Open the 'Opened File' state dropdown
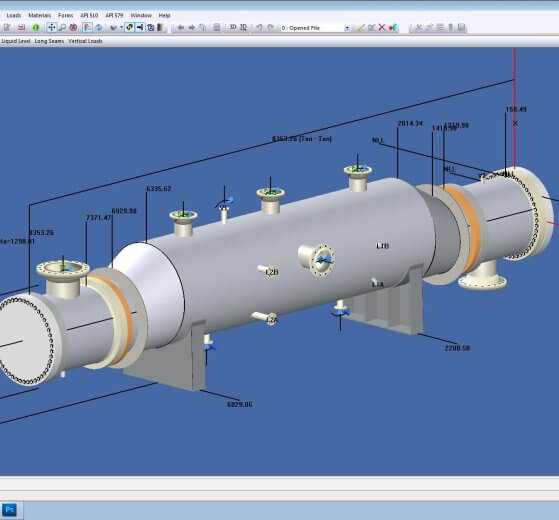559x520 pixels. [x=315, y=28]
